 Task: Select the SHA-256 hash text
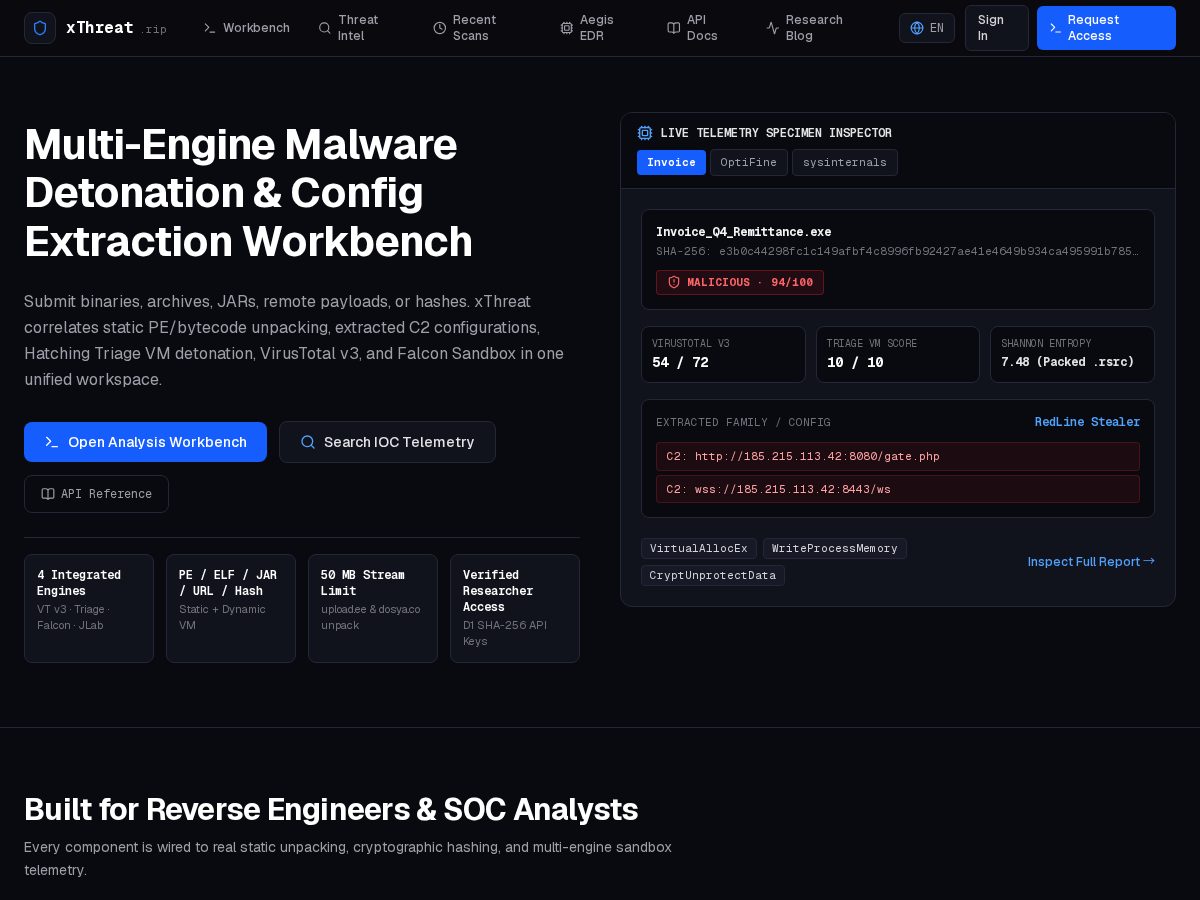click(897, 252)
